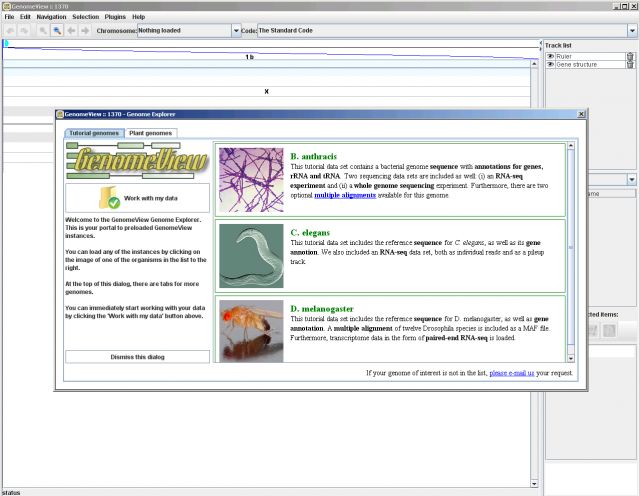The height and width of the screenshot is (496, 640).
Task: Click the 1 b ruler label
Action: click(249, 57)
